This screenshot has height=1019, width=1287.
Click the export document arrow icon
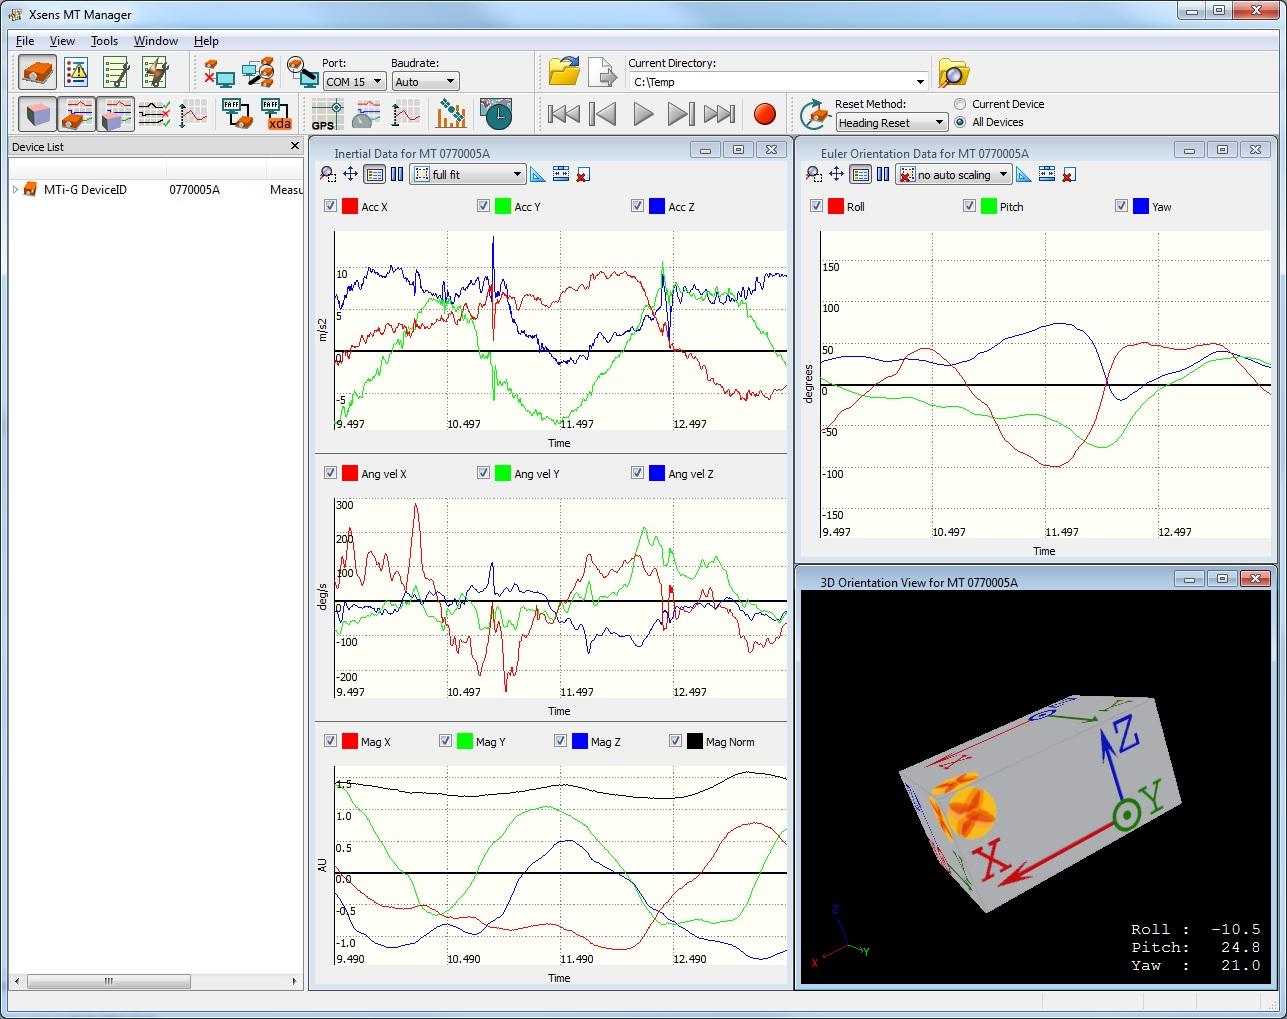[x=603, y=73]
